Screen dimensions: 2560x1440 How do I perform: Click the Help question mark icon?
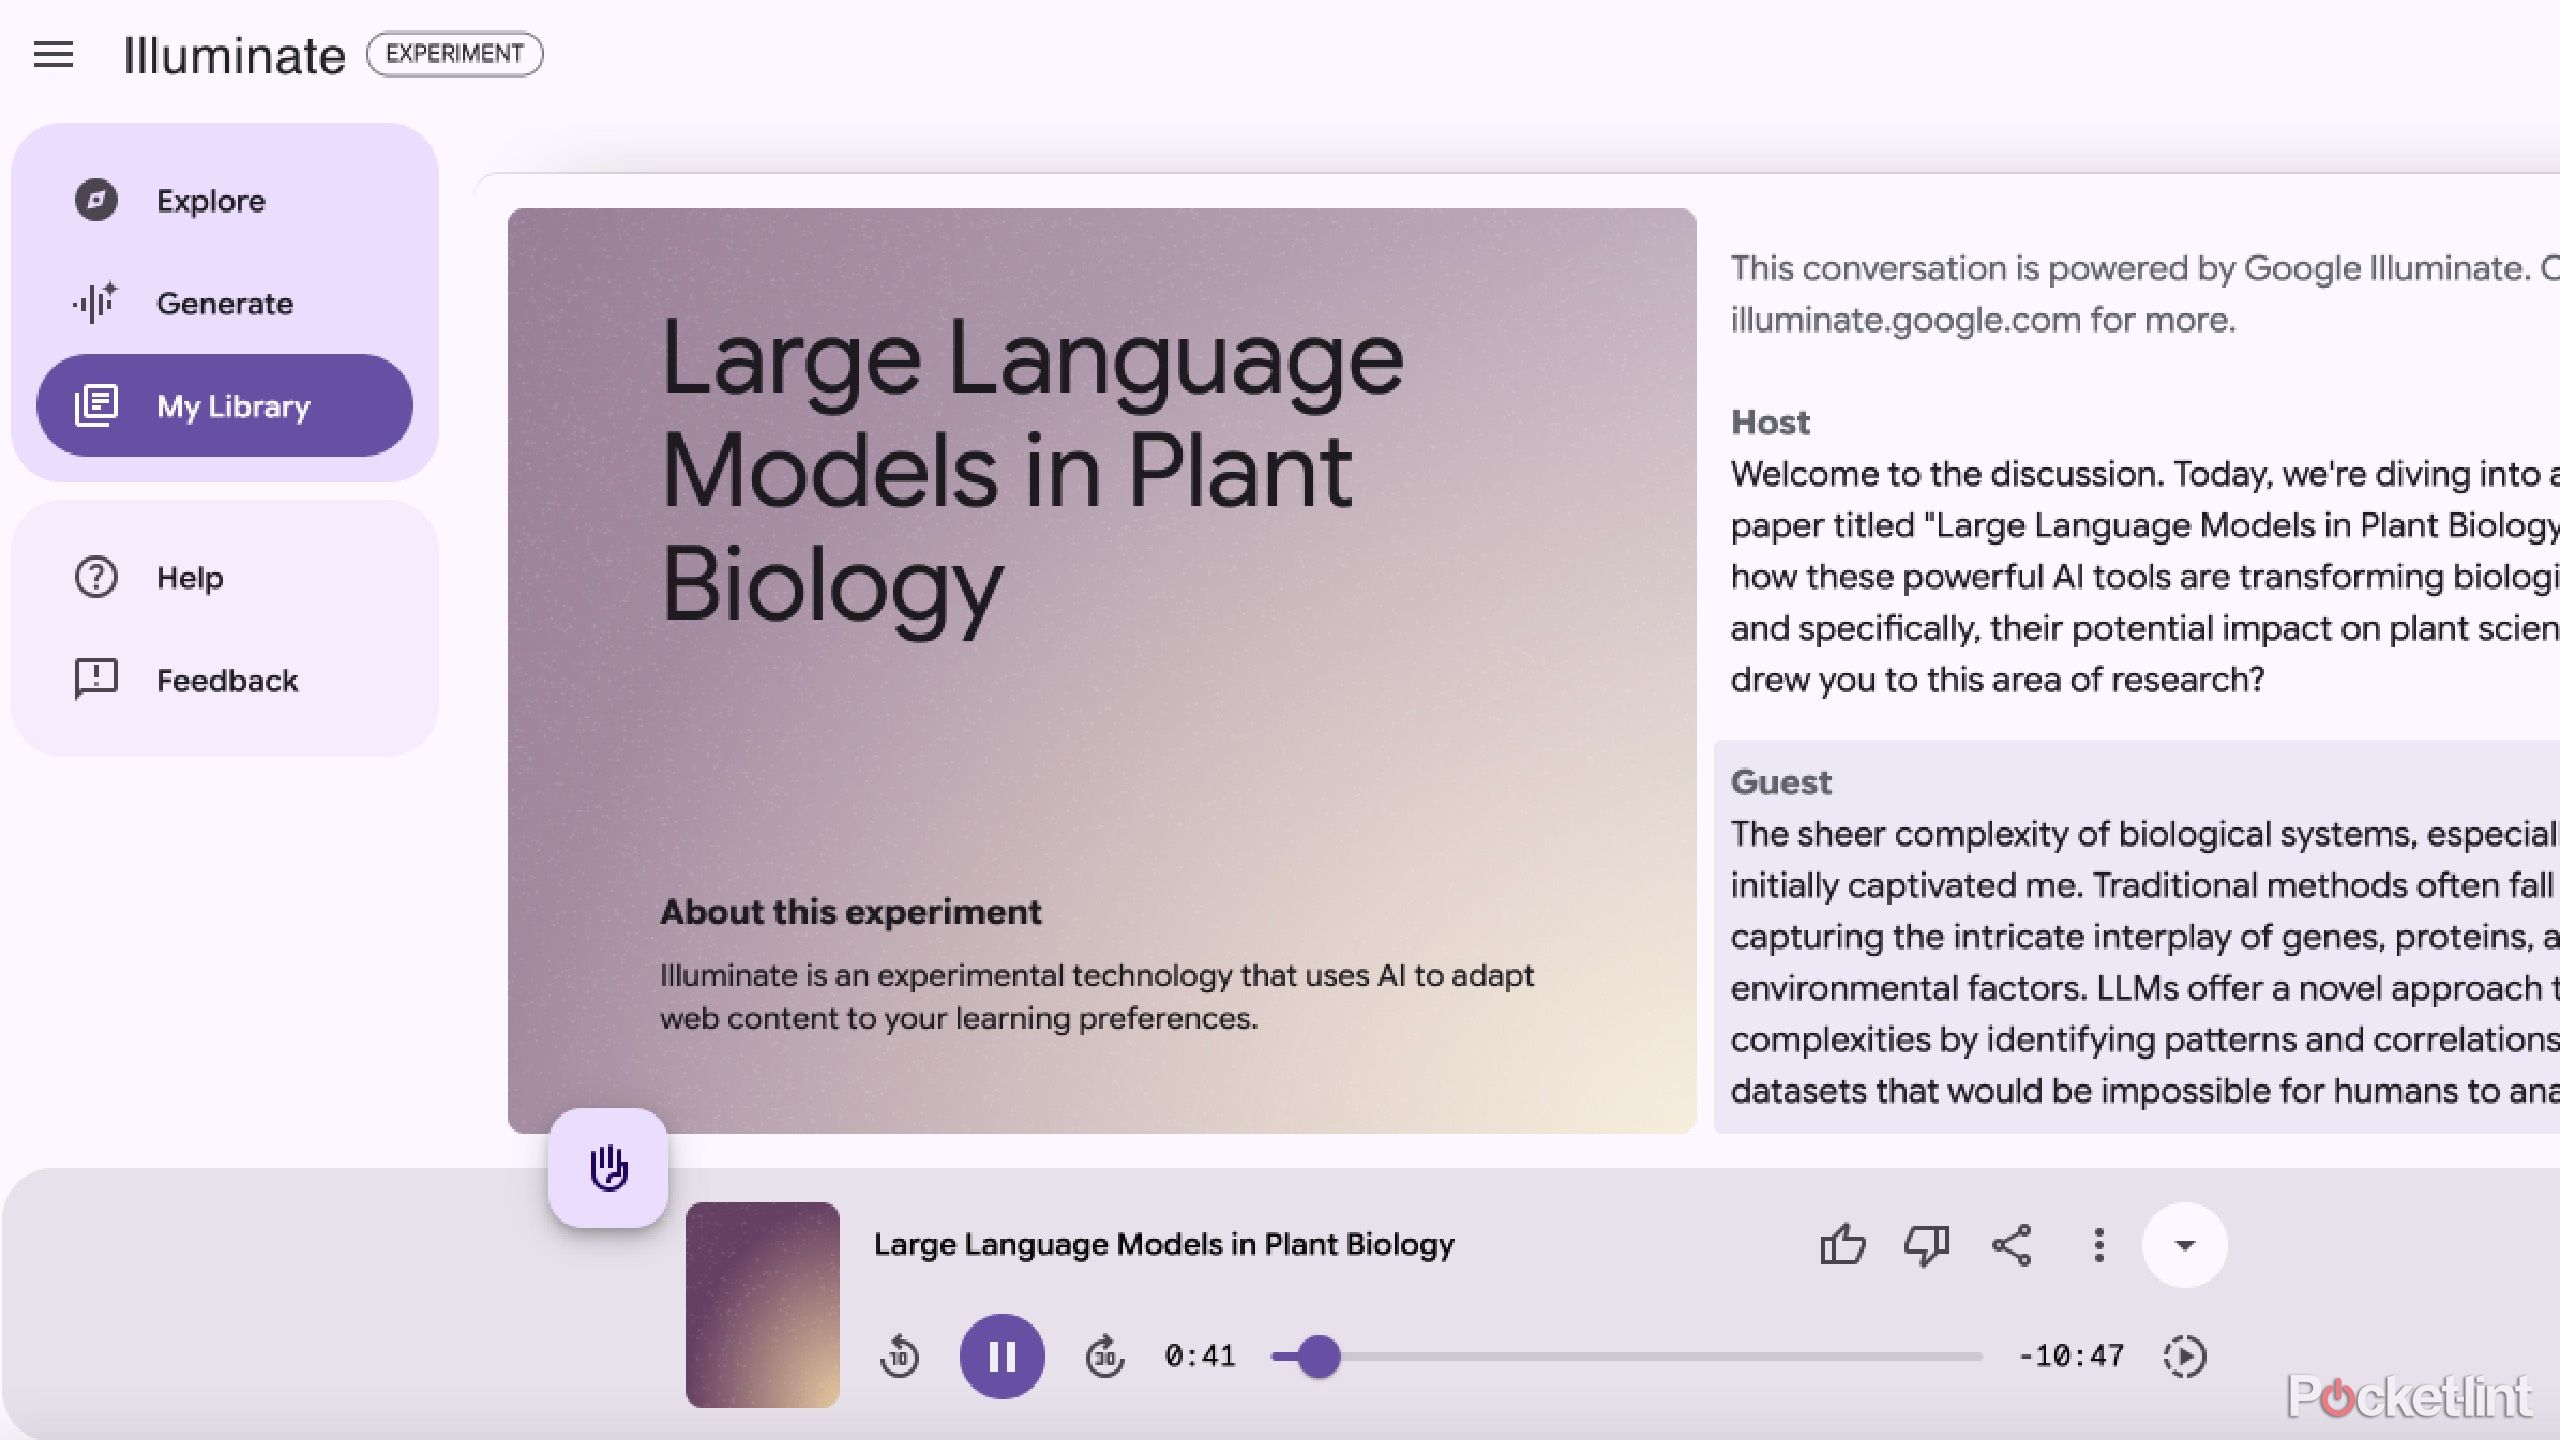[x=96, y=577]
